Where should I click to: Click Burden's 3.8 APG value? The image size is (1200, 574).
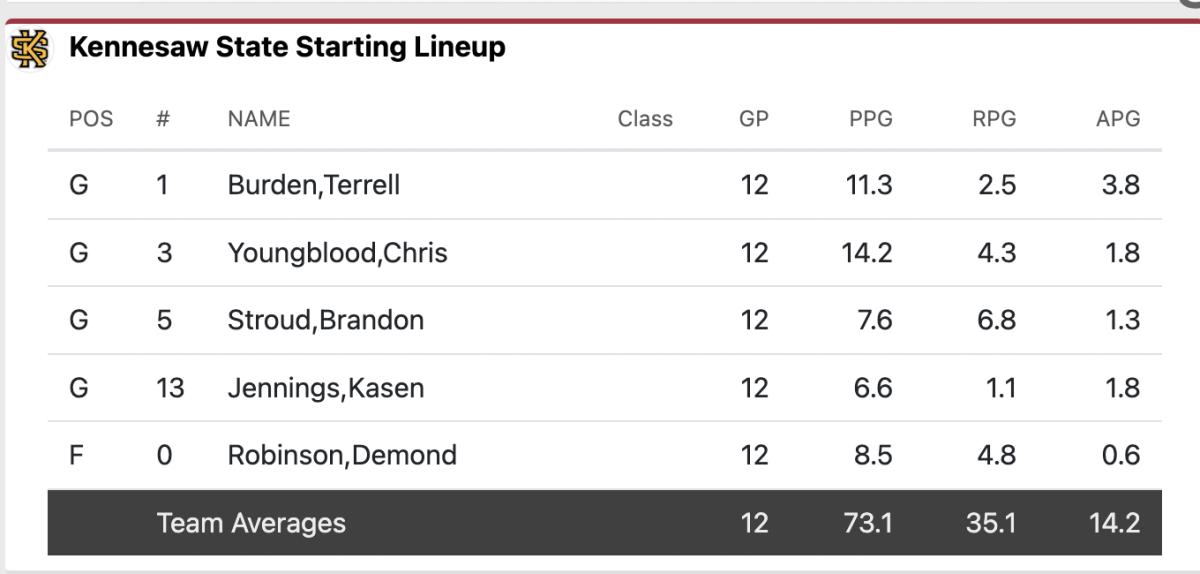point(1120,185)
